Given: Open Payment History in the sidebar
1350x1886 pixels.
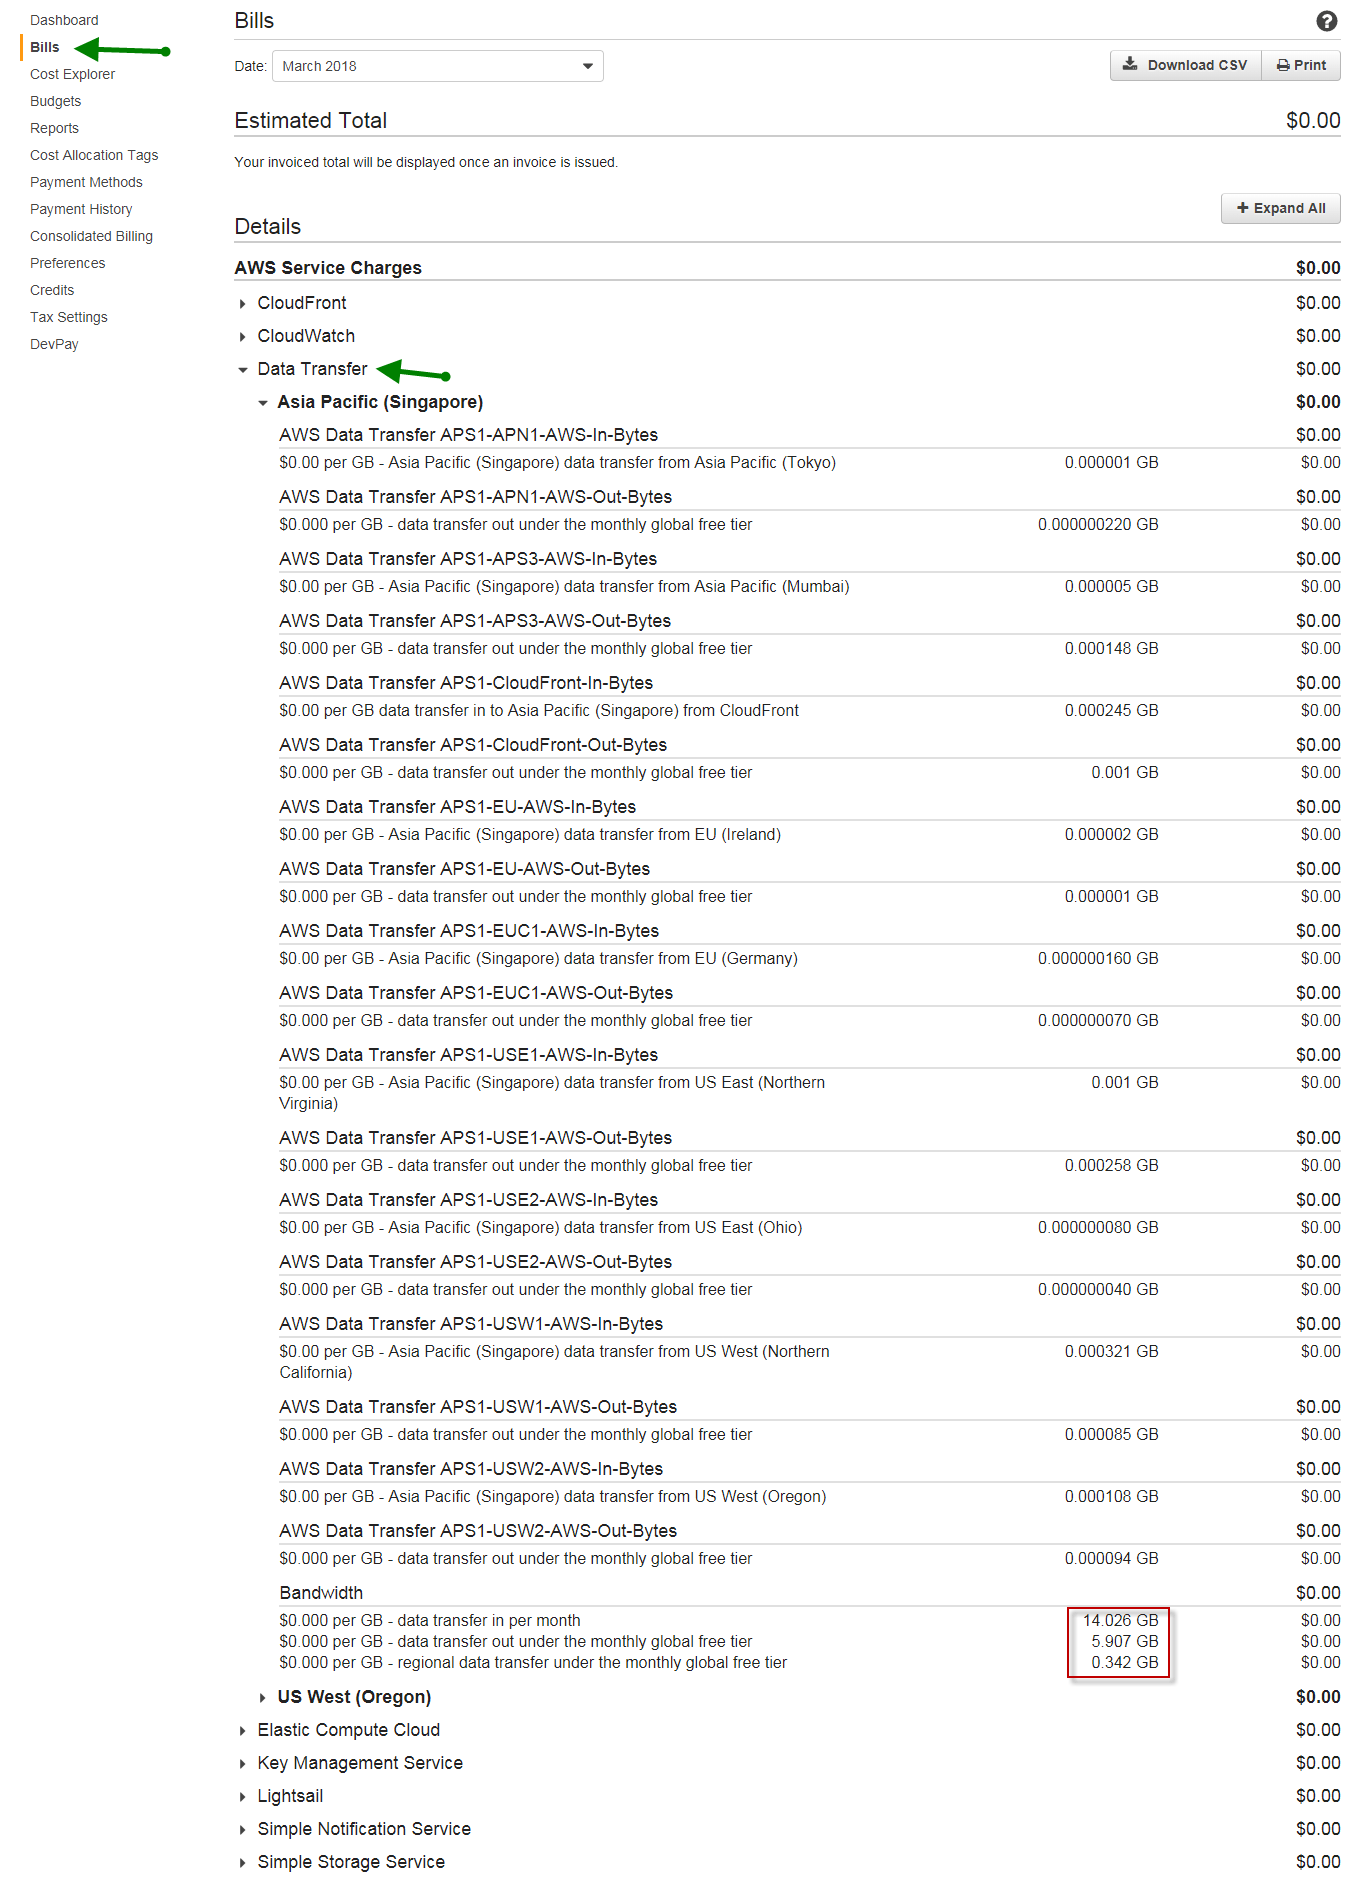Looking at the screenshot, I should (81, 209).
